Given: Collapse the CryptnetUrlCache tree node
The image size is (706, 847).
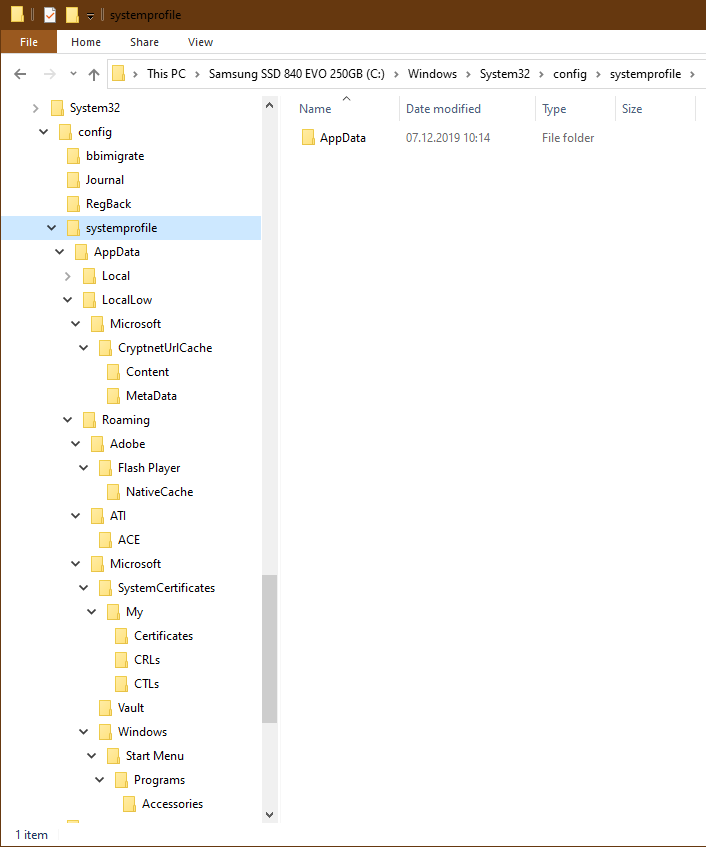Looking at the screenshot, I should [x=84, y=348].
